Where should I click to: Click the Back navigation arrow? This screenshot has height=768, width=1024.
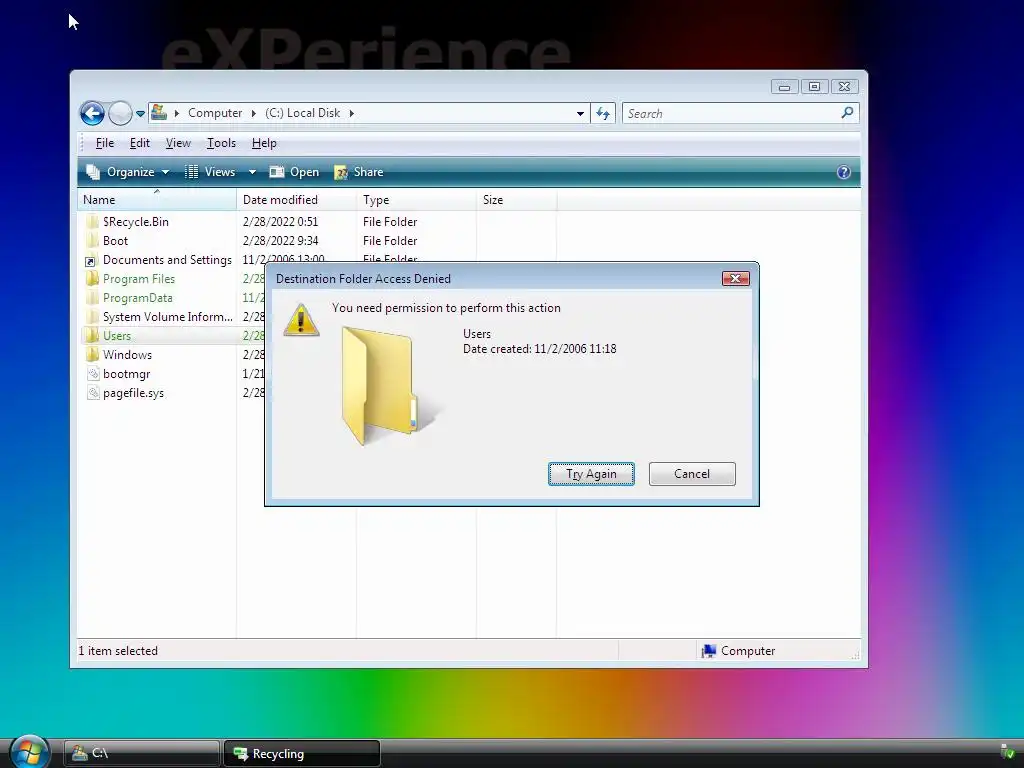click(x=92, y=114)
